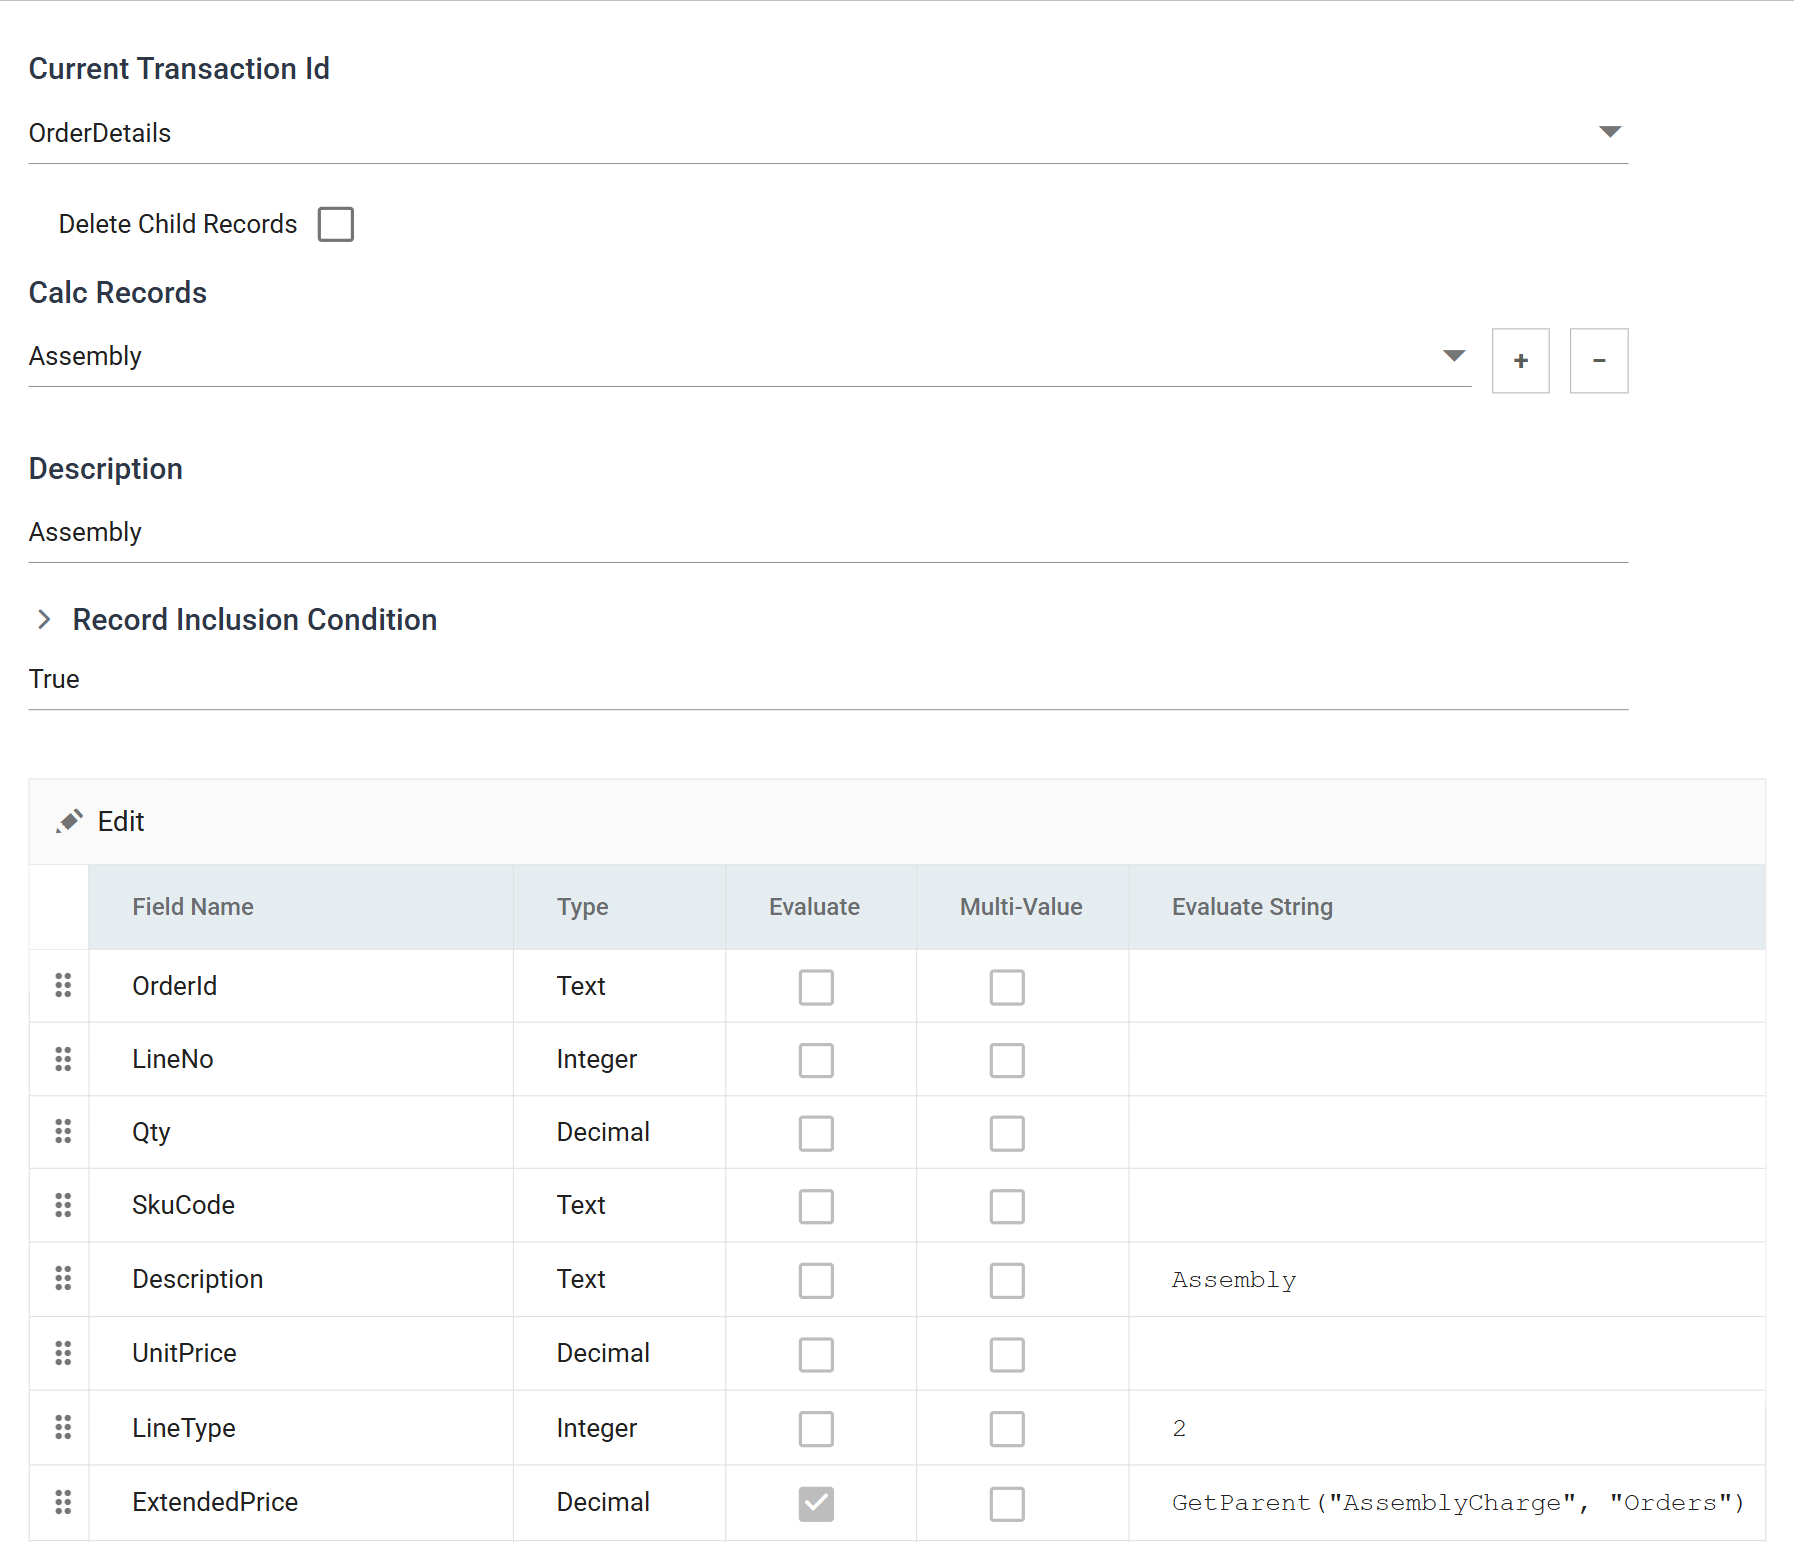Check Multi-Value for the LineType field

click(1007, 1429)
